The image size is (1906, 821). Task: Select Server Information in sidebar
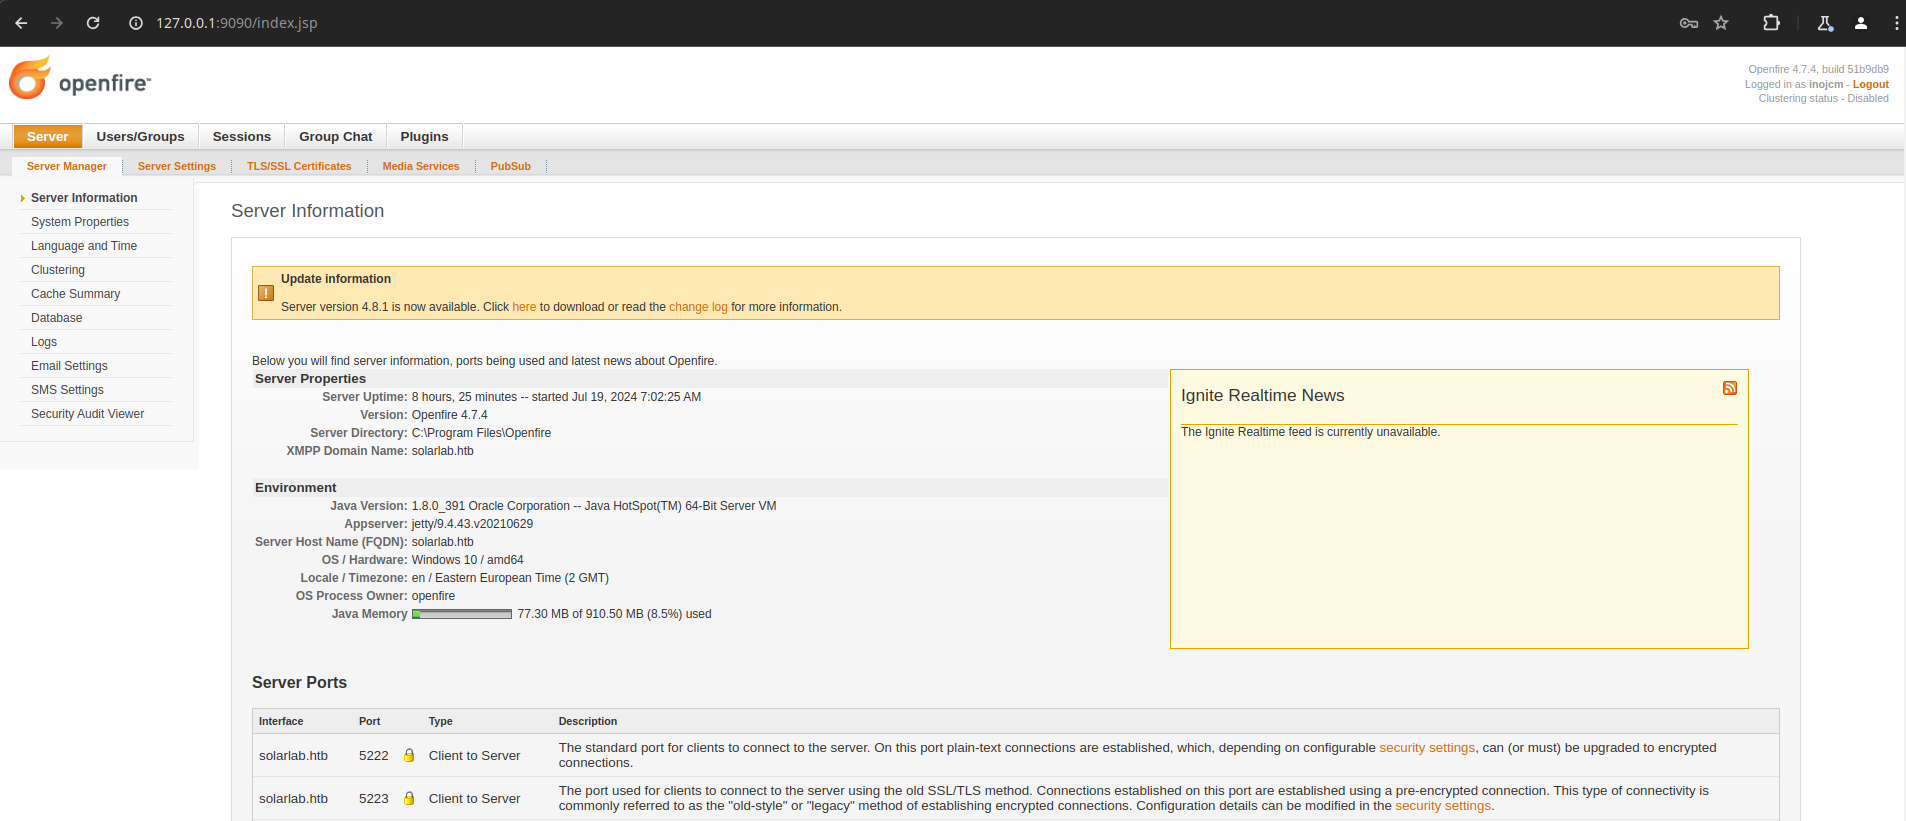pyautogui.click(x=84, y=198)
